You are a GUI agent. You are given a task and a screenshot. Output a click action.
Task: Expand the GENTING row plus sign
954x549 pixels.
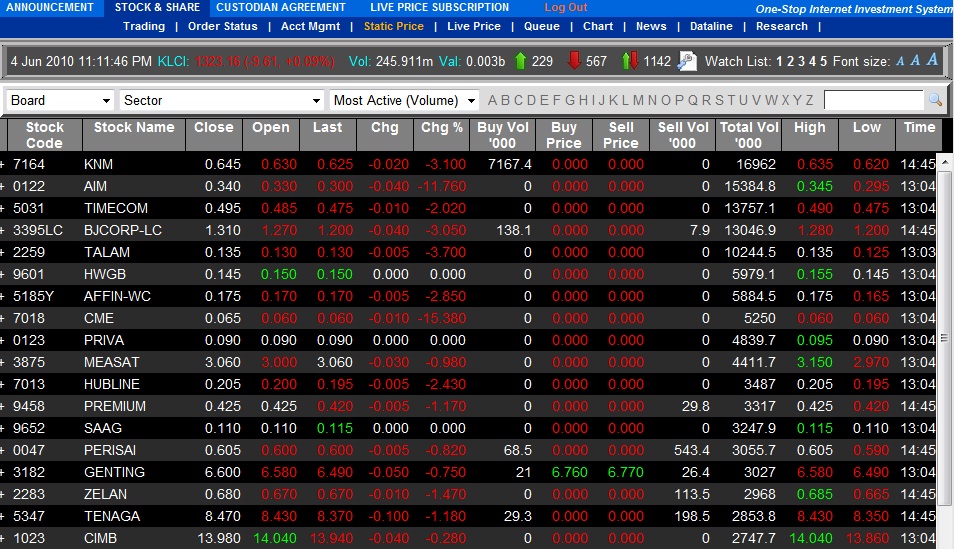[x=2, y=472]
